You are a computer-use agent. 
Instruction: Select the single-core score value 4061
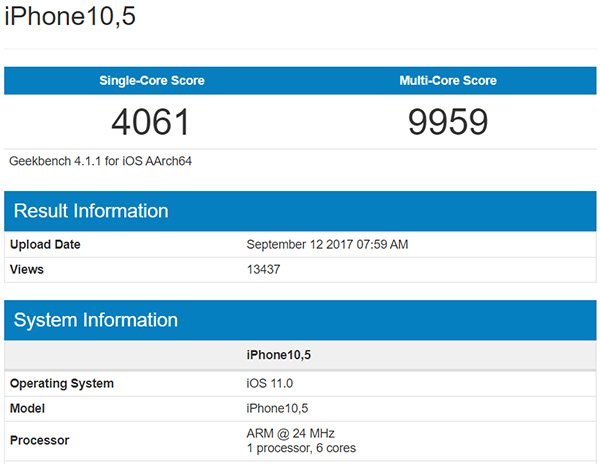[x=150, y=122]
